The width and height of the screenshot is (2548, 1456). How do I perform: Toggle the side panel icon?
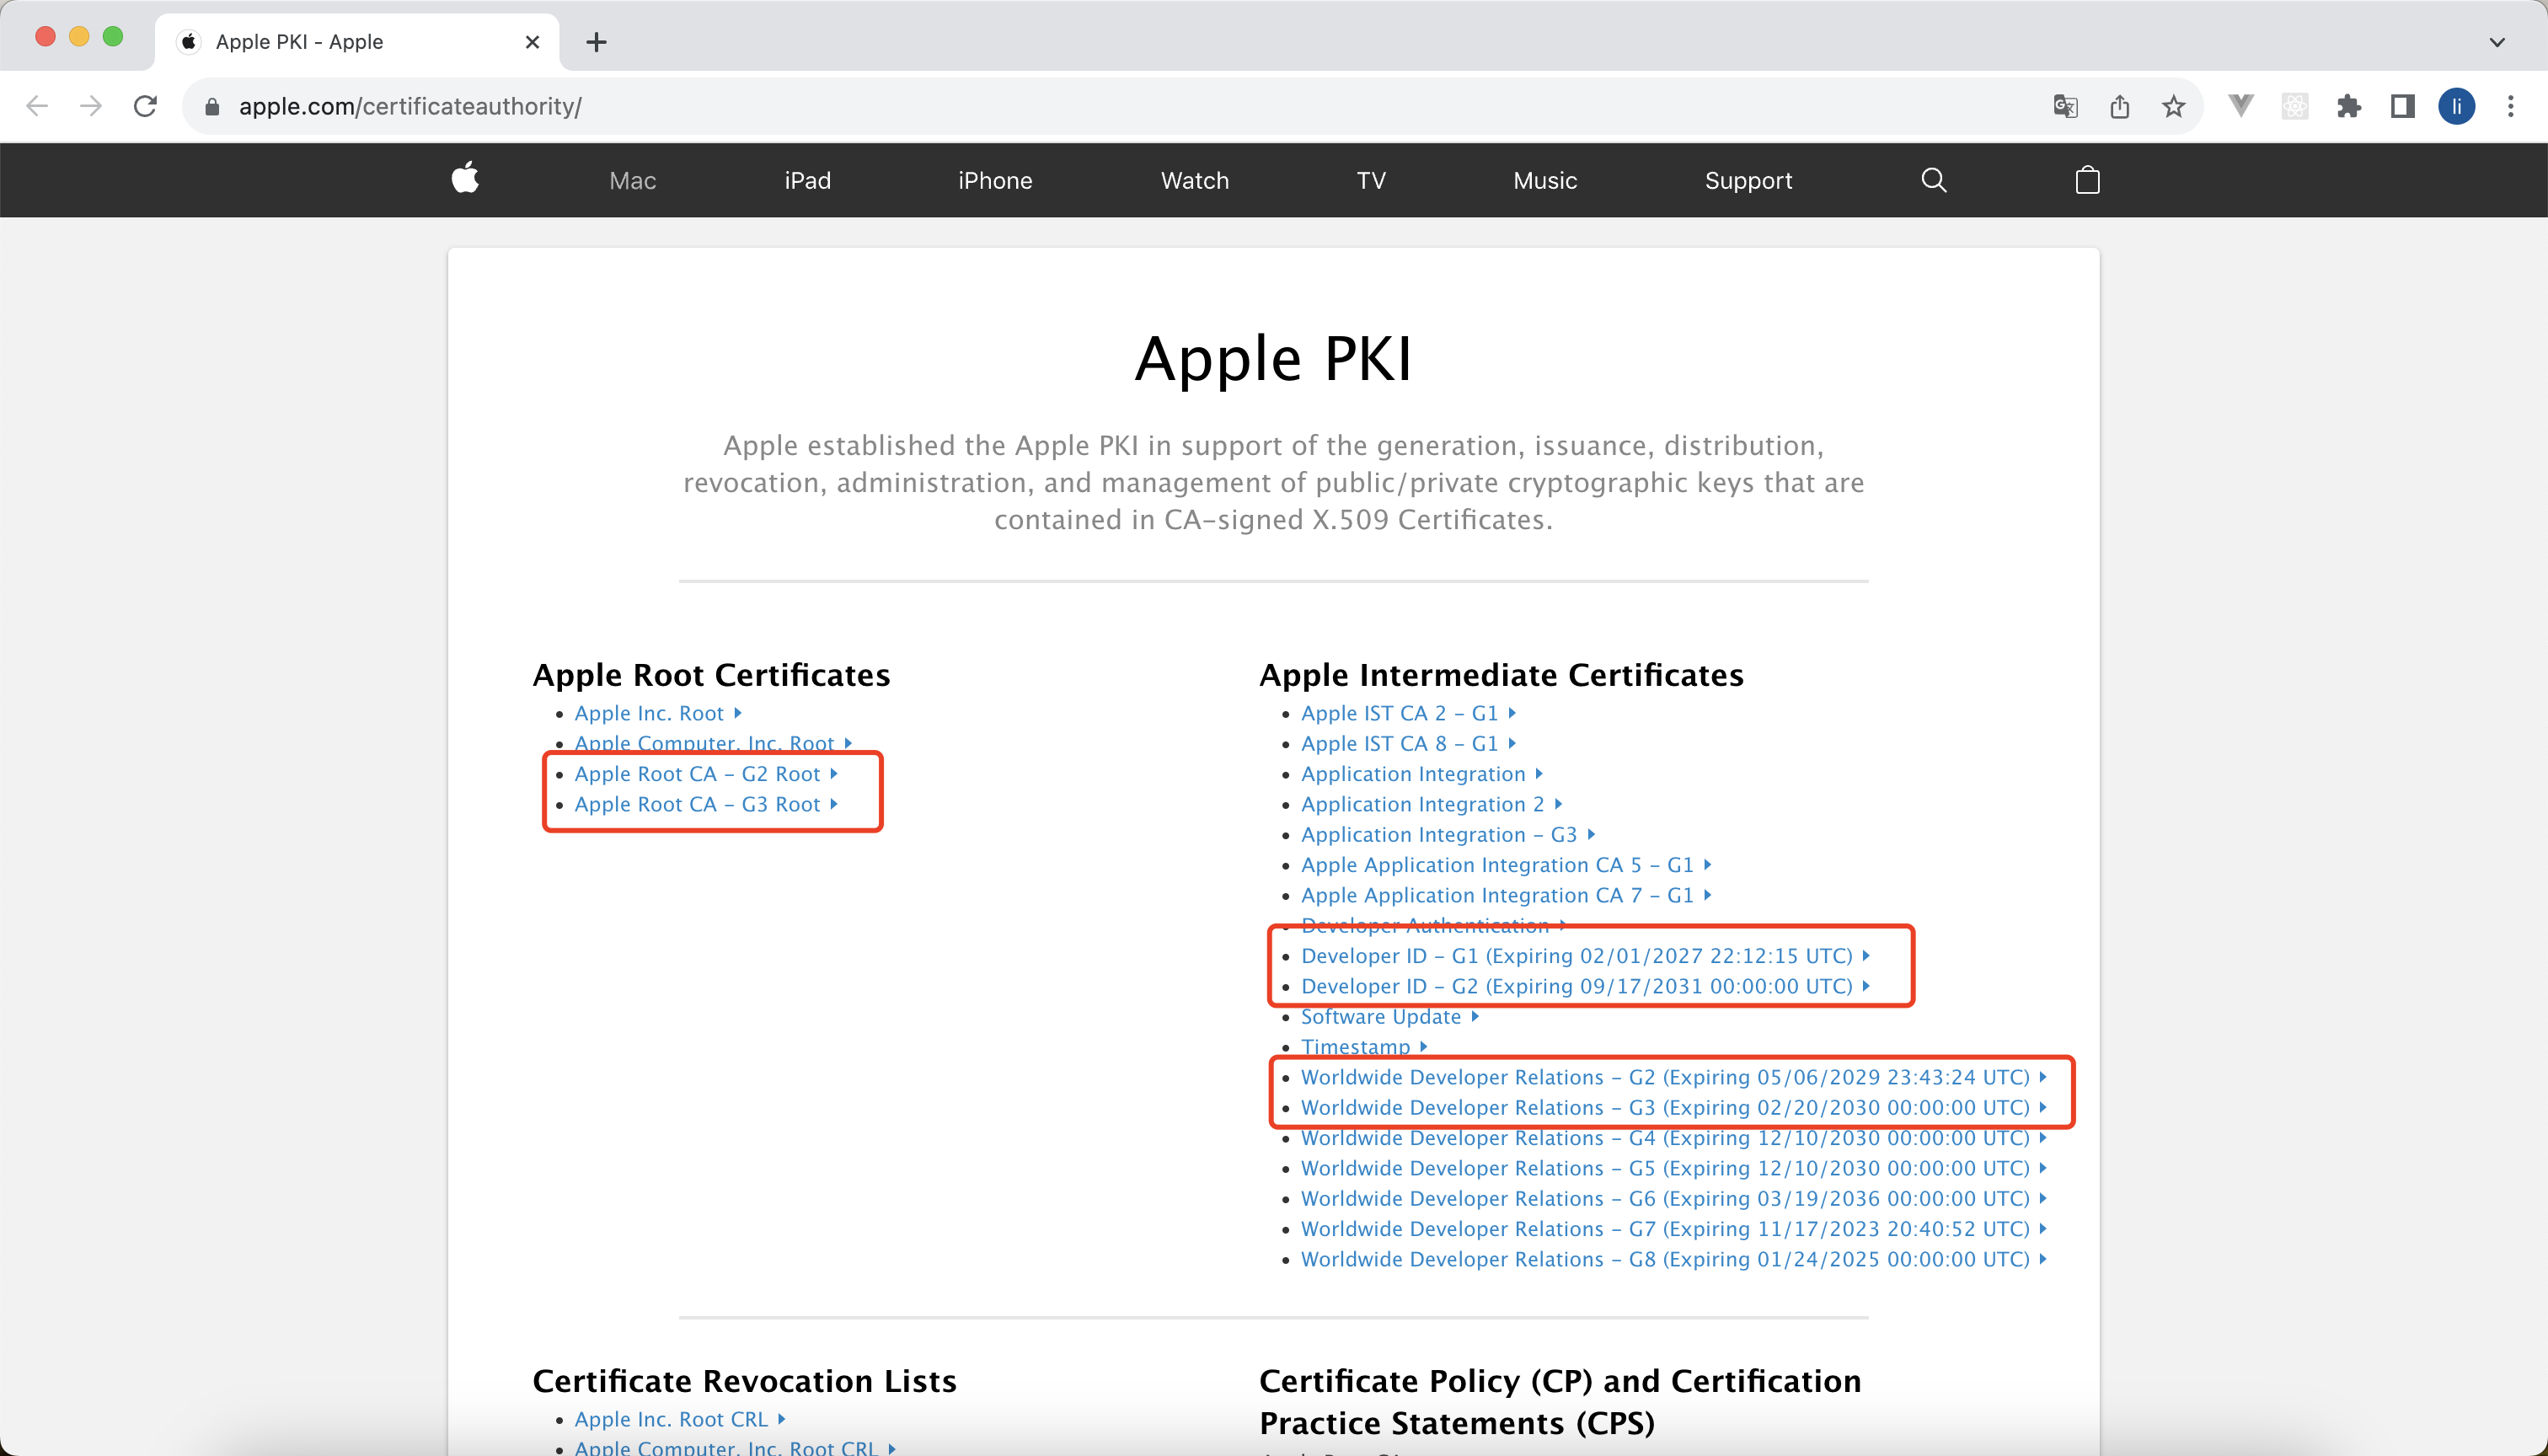(2403, 106)
